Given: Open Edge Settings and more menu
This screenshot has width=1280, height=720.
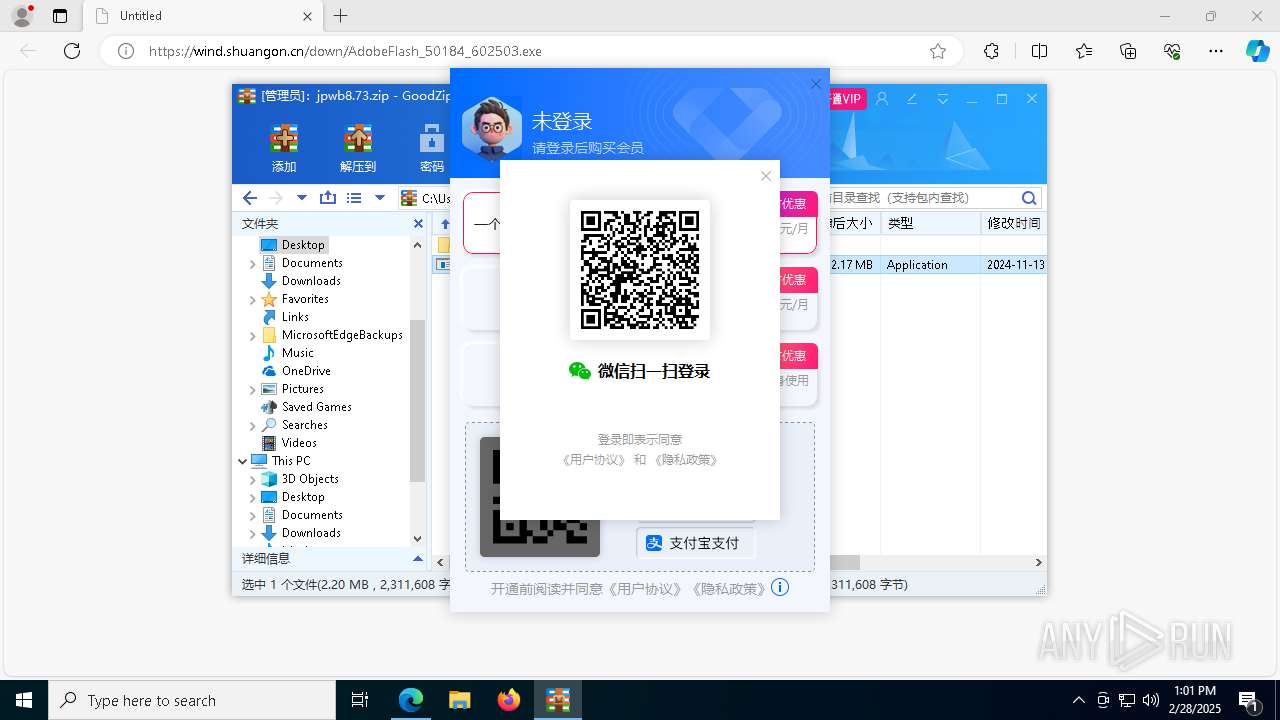Looking at the screenshot, I should (1216, 51).
